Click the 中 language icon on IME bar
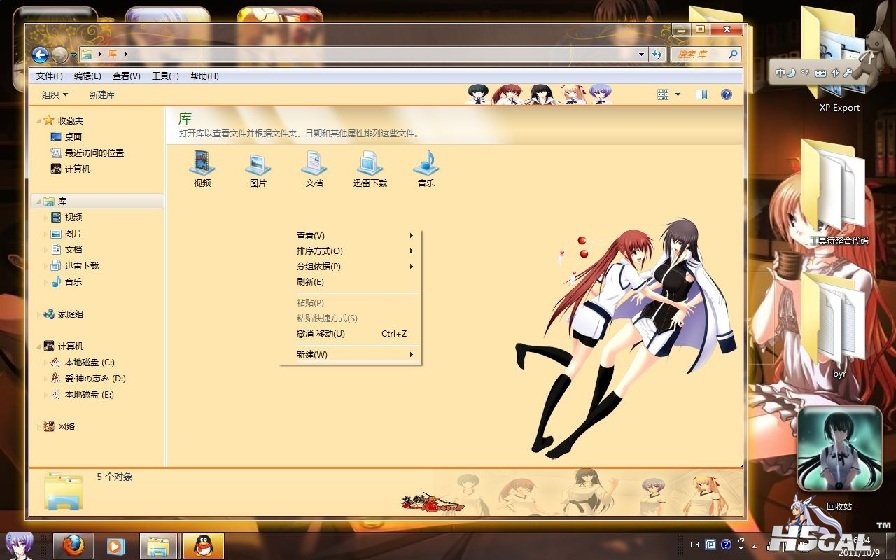Viewport: 896px width, 560px height. 780,73
